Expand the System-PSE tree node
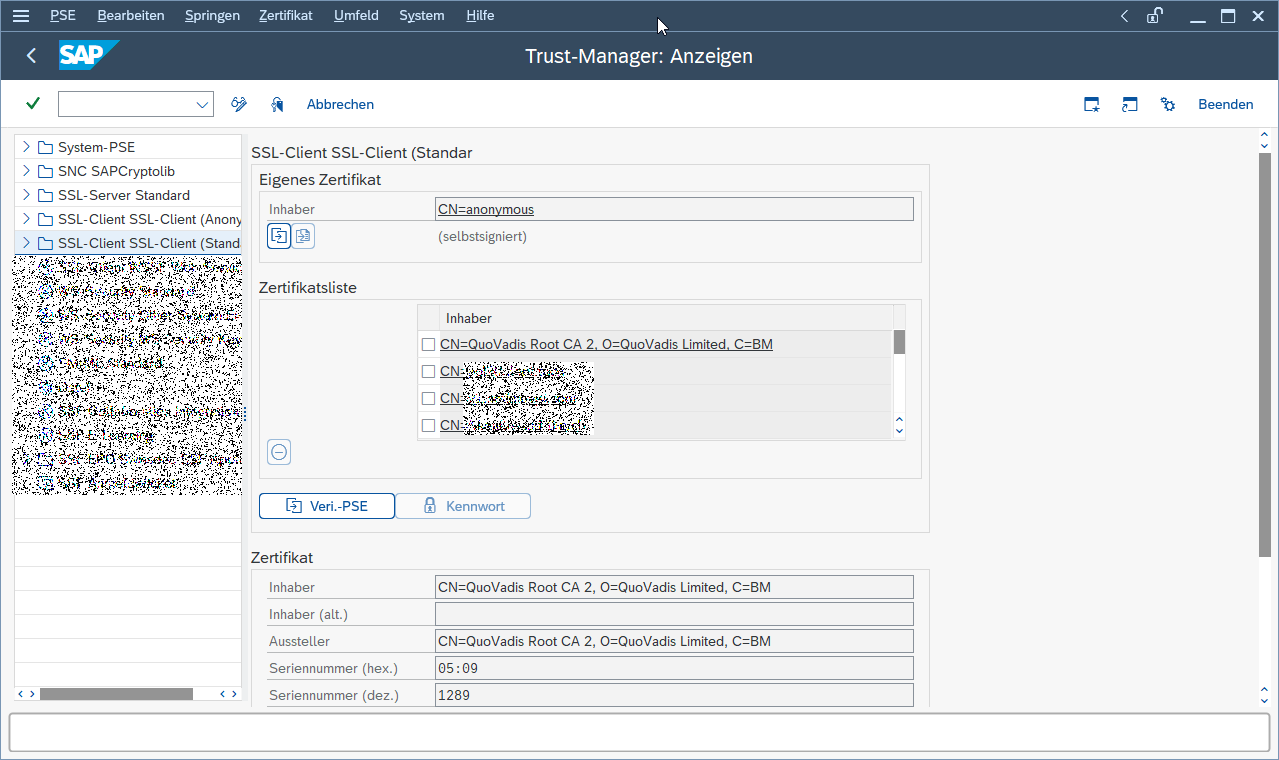The height and width of the screenshot is (760, 1279). pos(26,147)
